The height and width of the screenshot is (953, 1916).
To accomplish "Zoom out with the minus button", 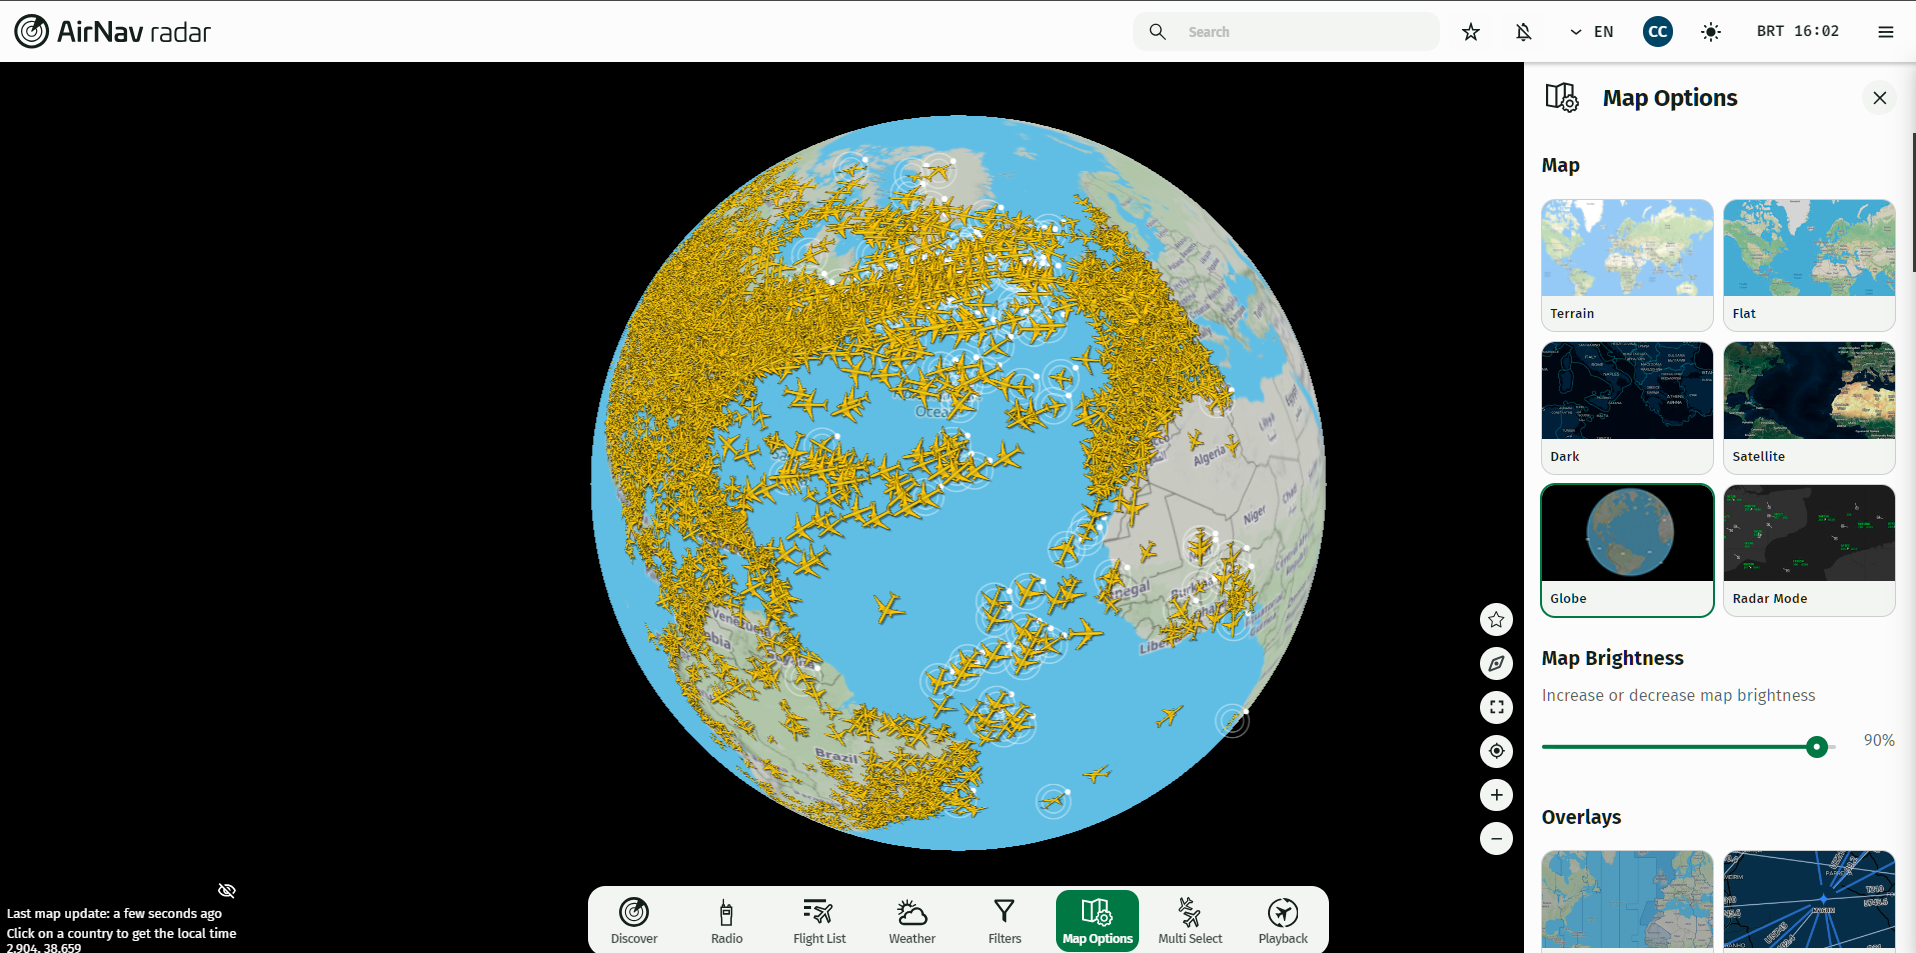I will pyautogui.click(x=1496, y=839).
